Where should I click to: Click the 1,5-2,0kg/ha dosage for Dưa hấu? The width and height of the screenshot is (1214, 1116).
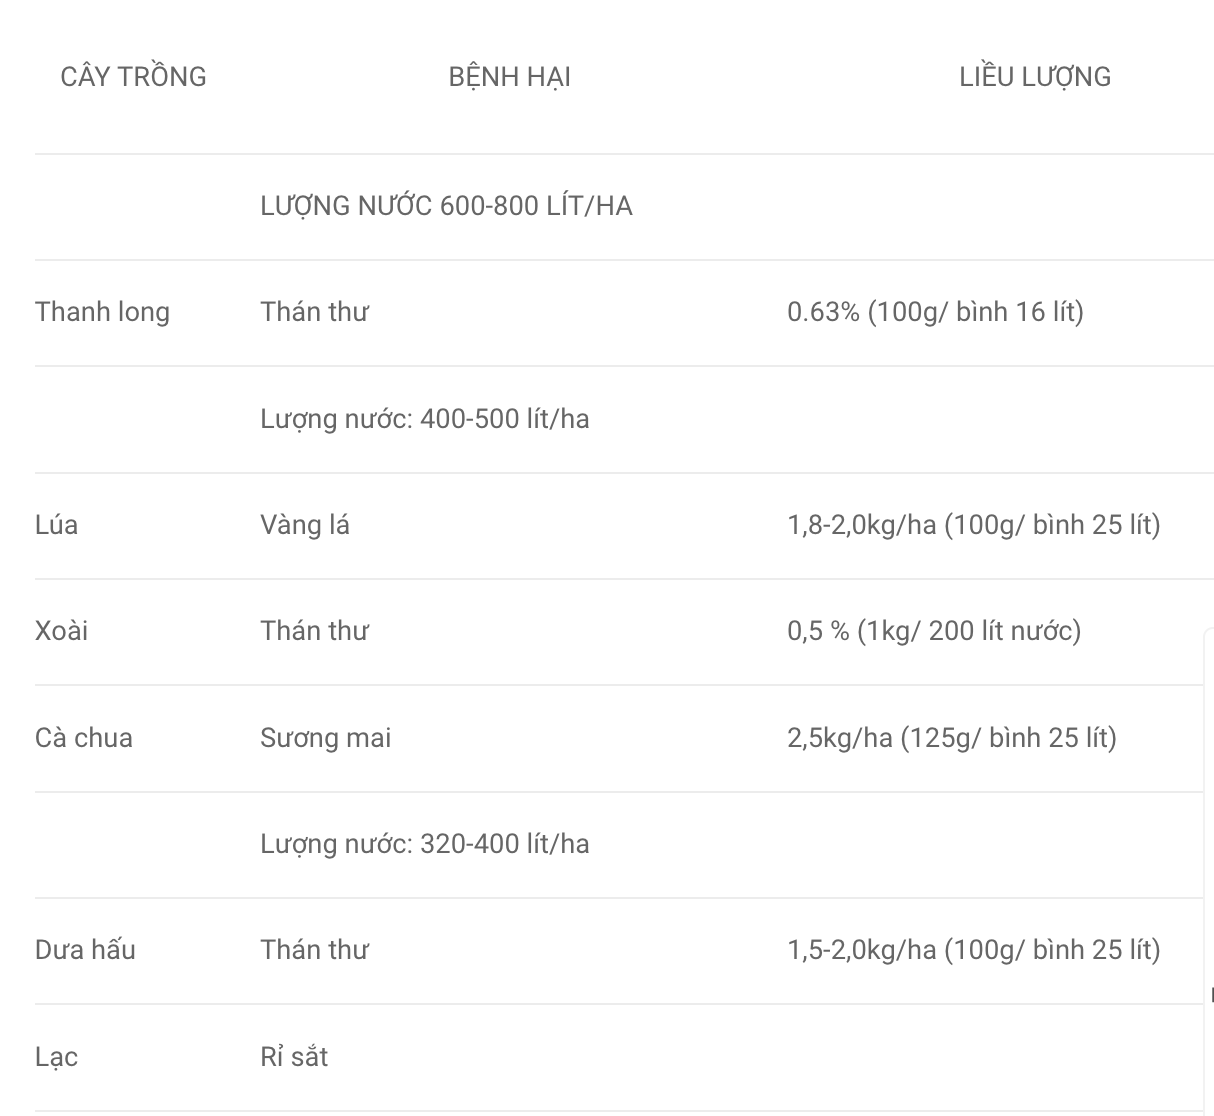tap(973, 950)
